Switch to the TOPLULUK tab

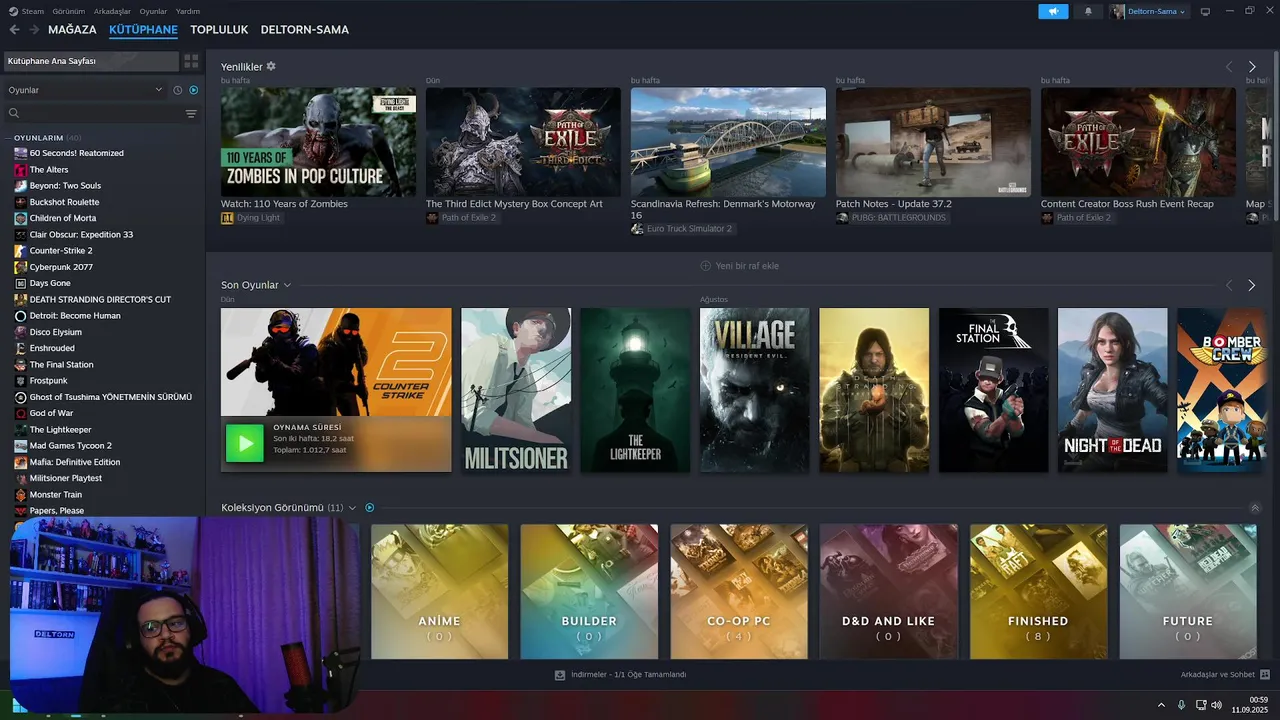(219, 30)
